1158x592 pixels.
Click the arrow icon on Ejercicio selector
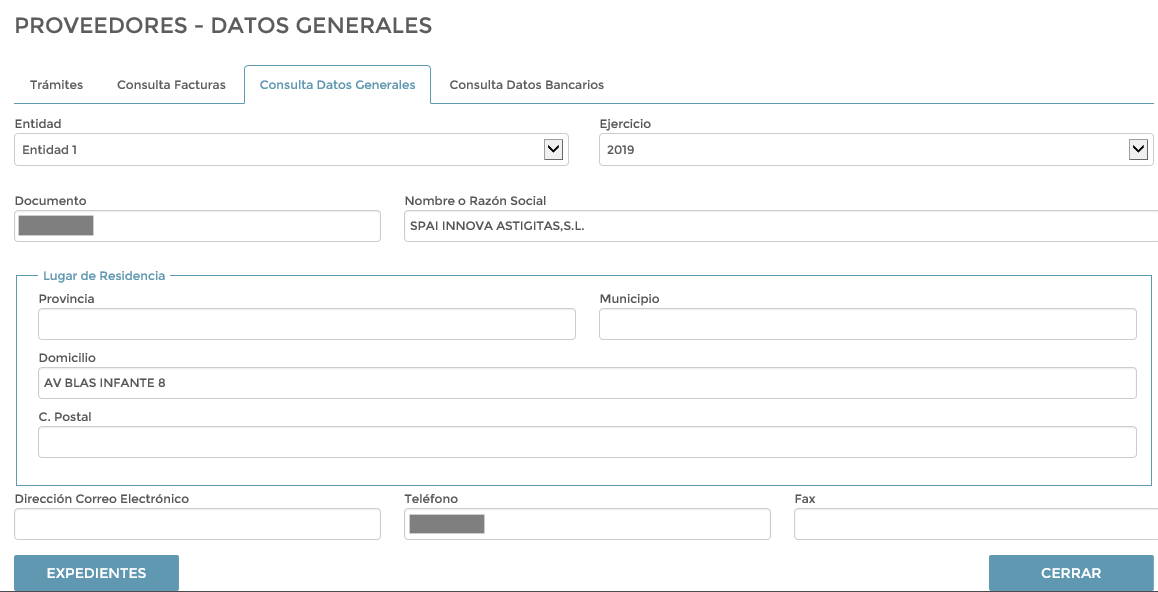tap(1138, 150)
